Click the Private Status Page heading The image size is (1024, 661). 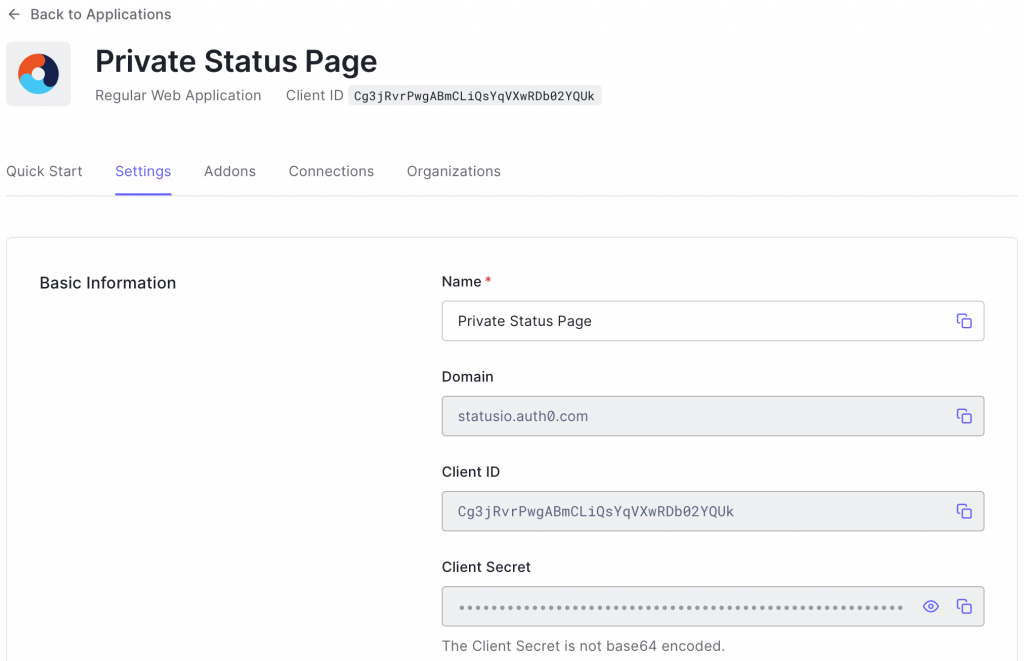(x=236, y=61)
